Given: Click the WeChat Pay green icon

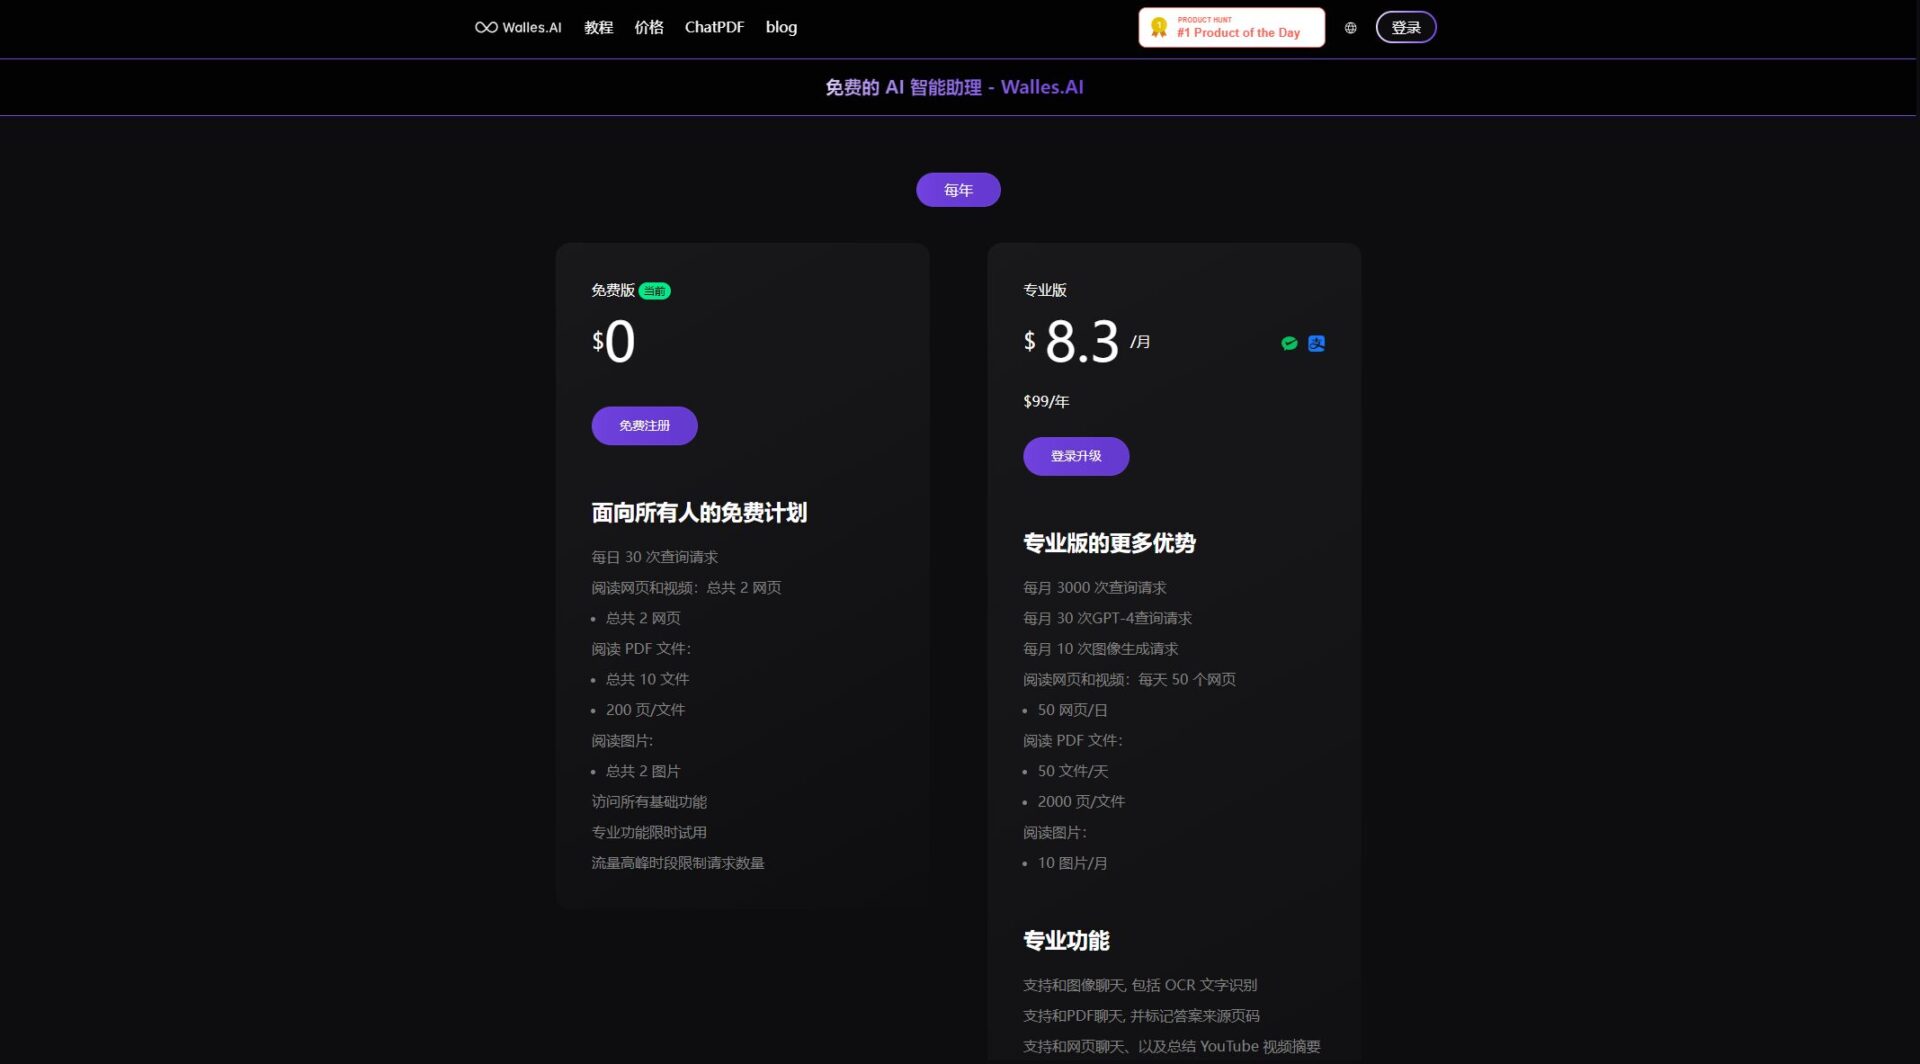Looking at the screenshot, I should [x=1290, y=343].
